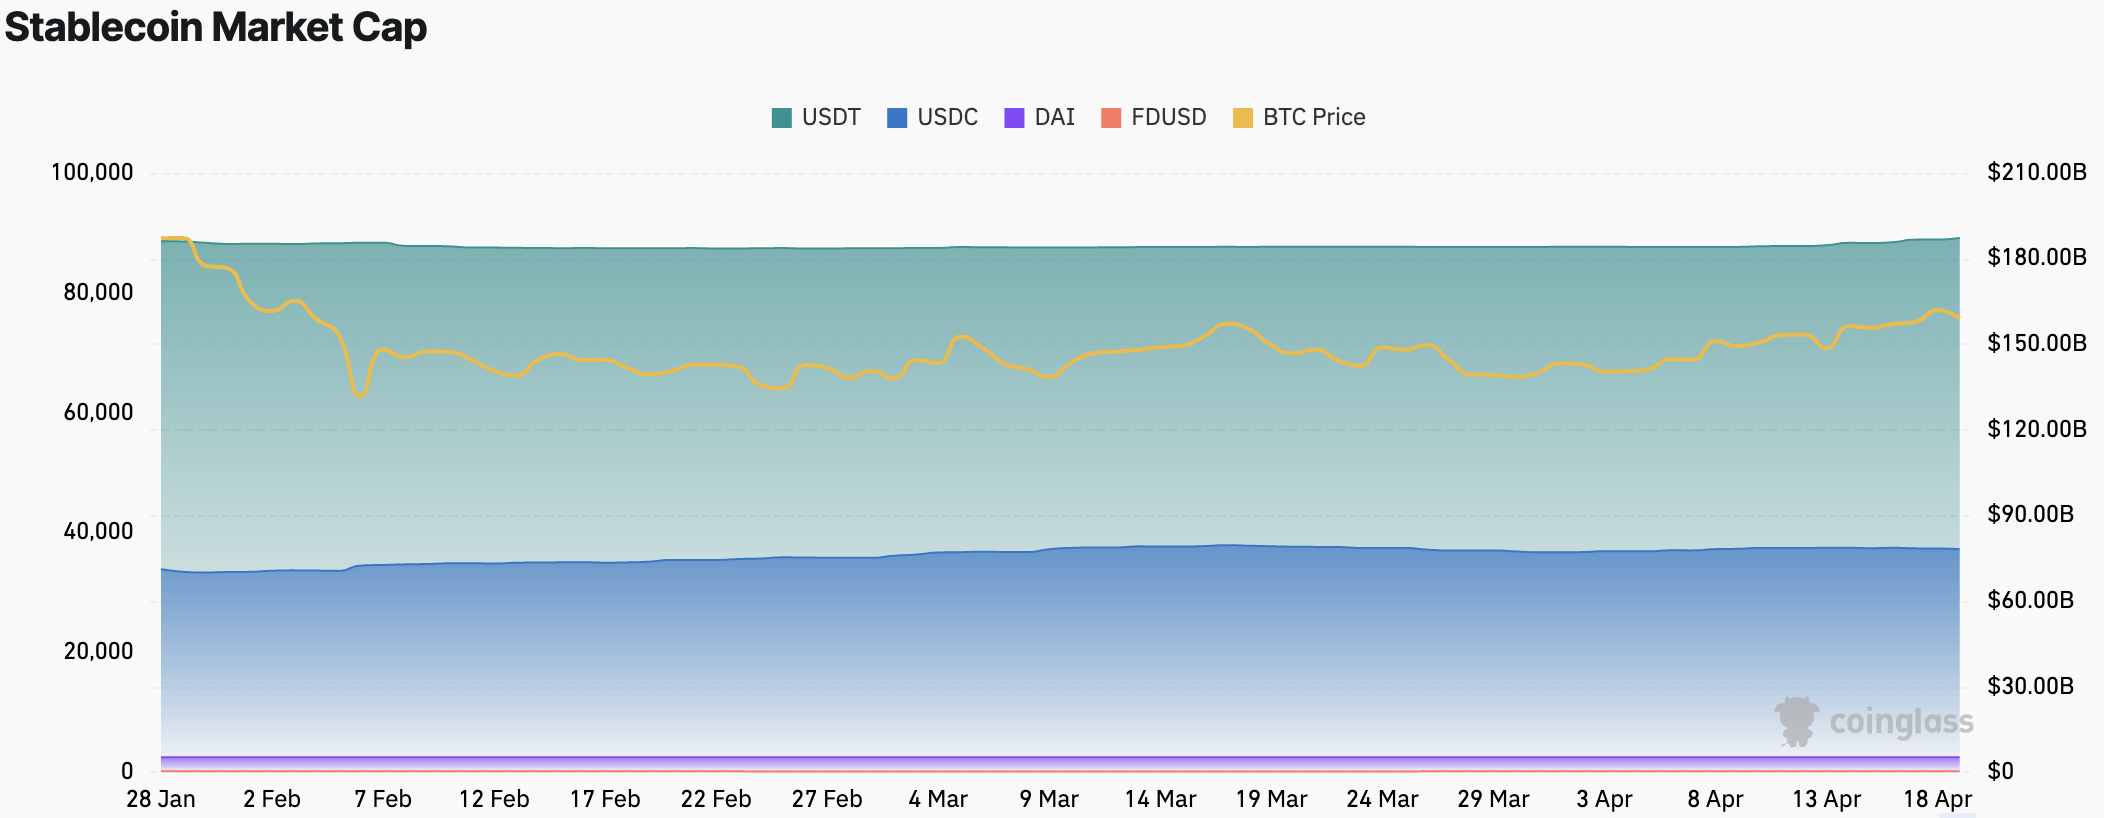Click the DAI purple legend square
2104x818 pixels.
pos(1014,118)
